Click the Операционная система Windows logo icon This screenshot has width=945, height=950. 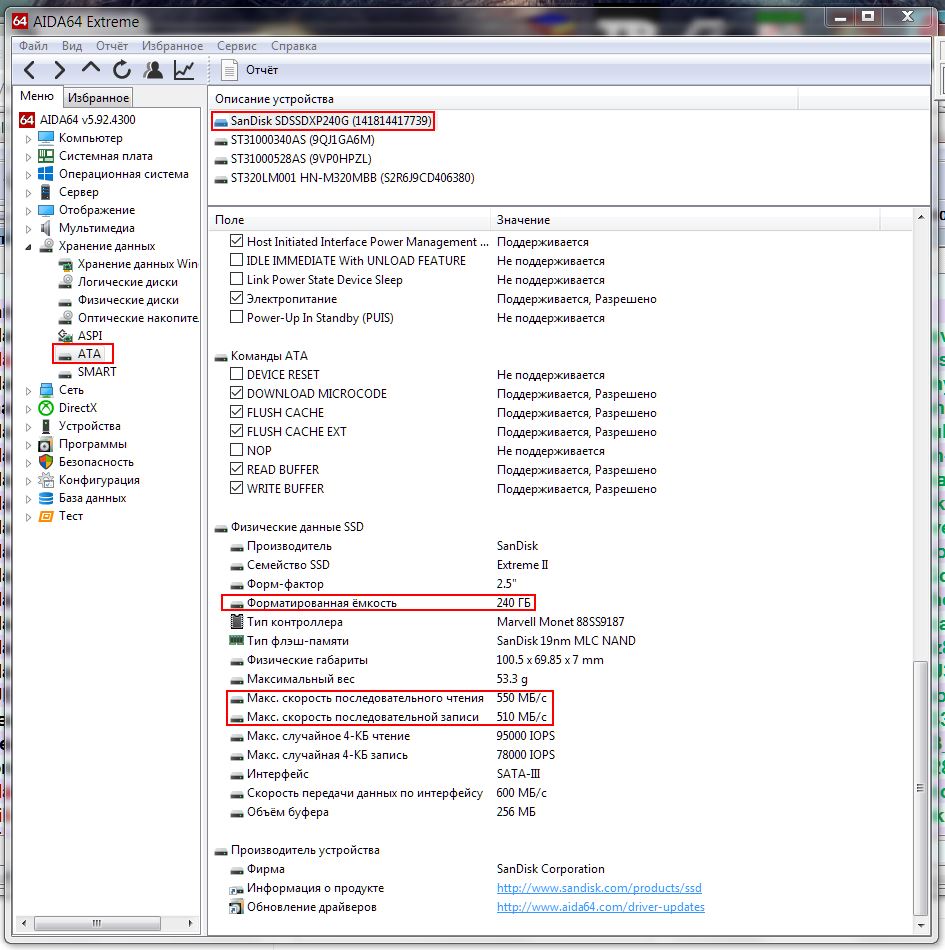45,174
